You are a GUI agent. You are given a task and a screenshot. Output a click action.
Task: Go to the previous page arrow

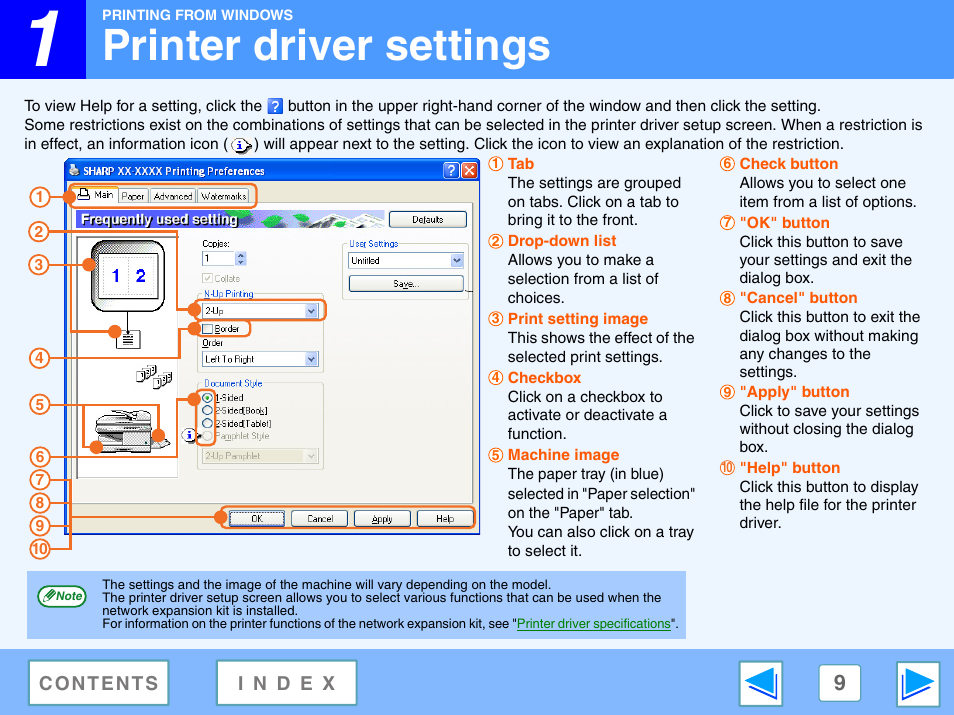click(761, 683)
